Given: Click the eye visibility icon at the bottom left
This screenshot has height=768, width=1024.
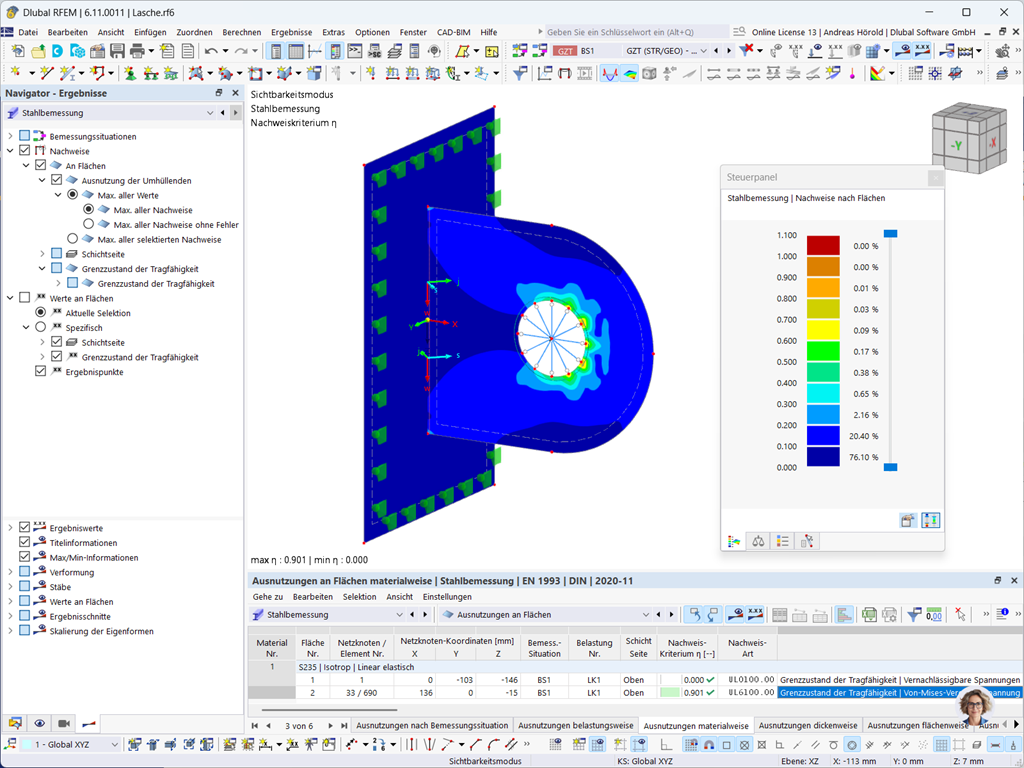Looking at the screenshot, I should (40, 723).
